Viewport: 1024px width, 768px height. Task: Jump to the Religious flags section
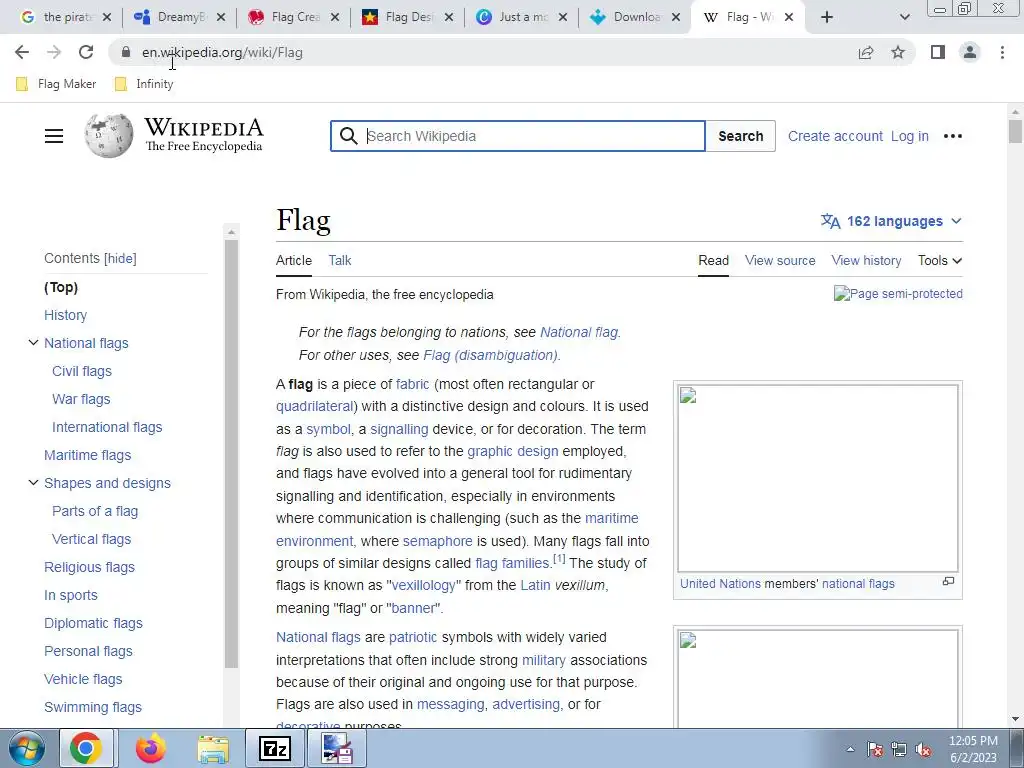pyautogui.click(x=89, y=567)
